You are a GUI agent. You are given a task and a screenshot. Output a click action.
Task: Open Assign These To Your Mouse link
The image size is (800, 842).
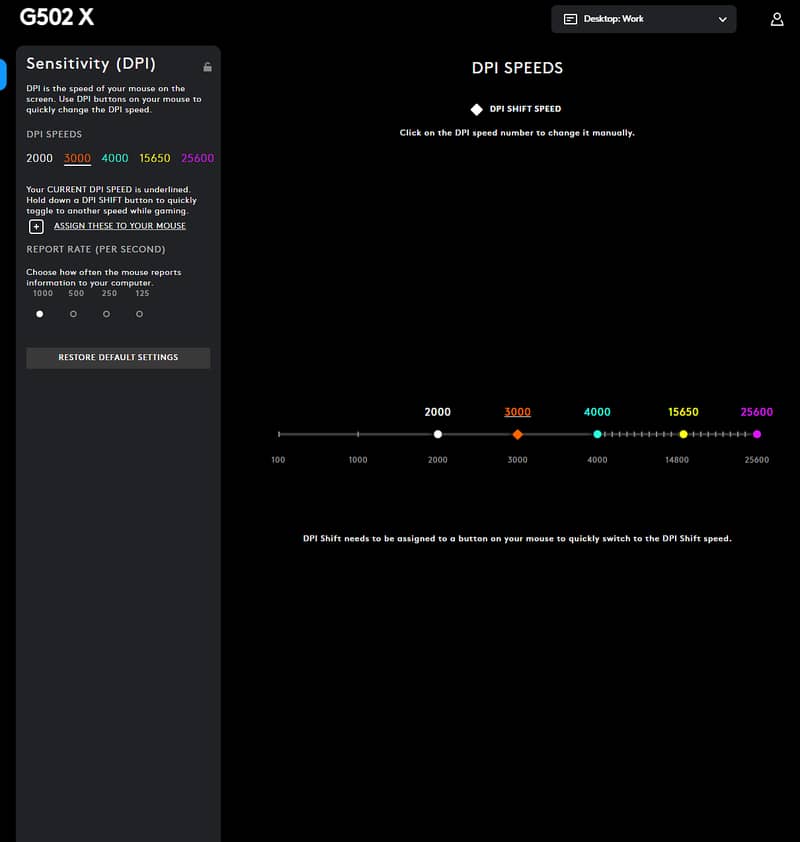(x=120, y=226)
